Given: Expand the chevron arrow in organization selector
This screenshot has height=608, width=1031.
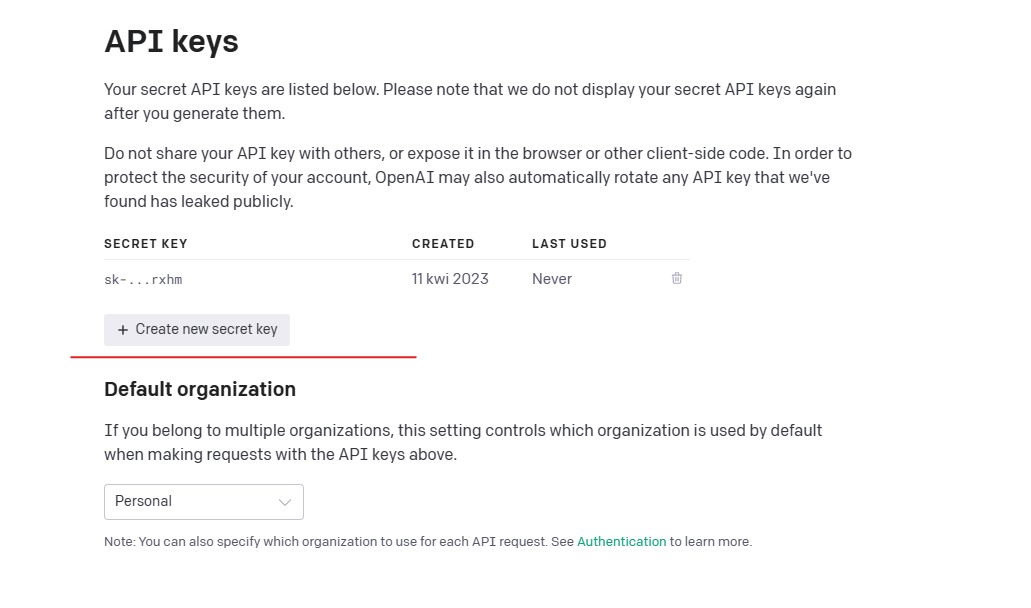Looking at the screenshot, I should (285, 502).
